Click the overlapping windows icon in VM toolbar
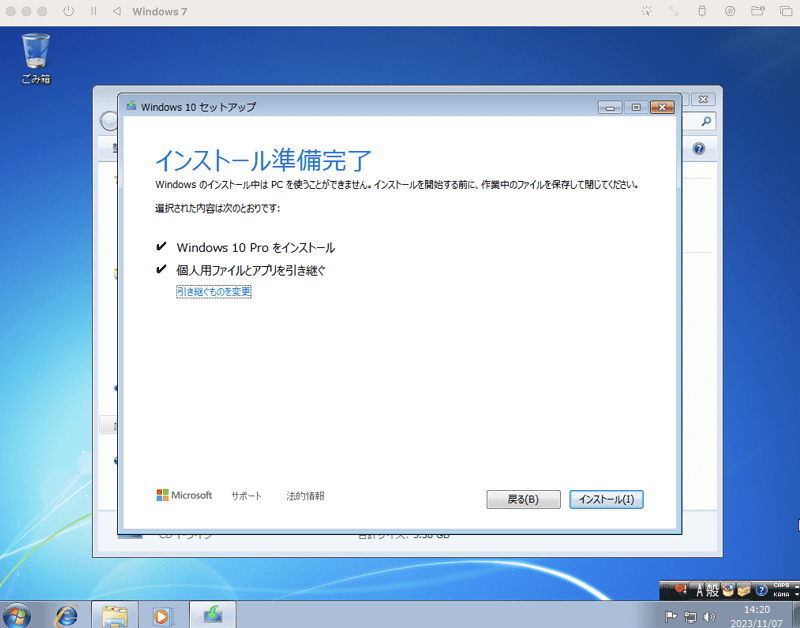Screen dimensions: 800x628 tap(786, 11)
